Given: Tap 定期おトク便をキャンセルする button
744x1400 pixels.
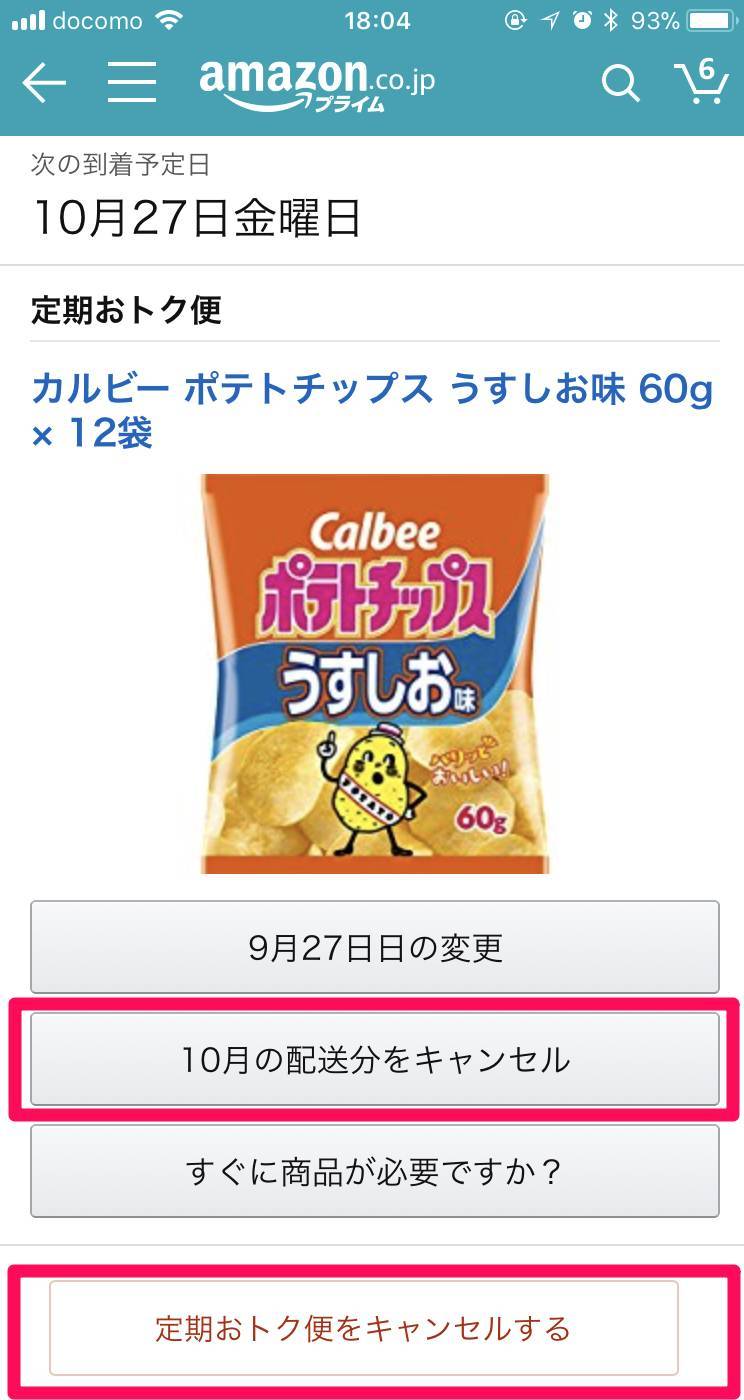Looking at the screenshot, I should pyautogui.click(x=364, y=1328).
